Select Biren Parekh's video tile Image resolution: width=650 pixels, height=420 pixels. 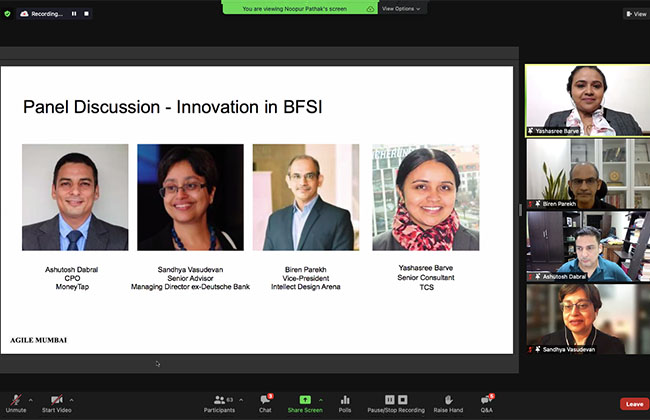click(588, 174)
